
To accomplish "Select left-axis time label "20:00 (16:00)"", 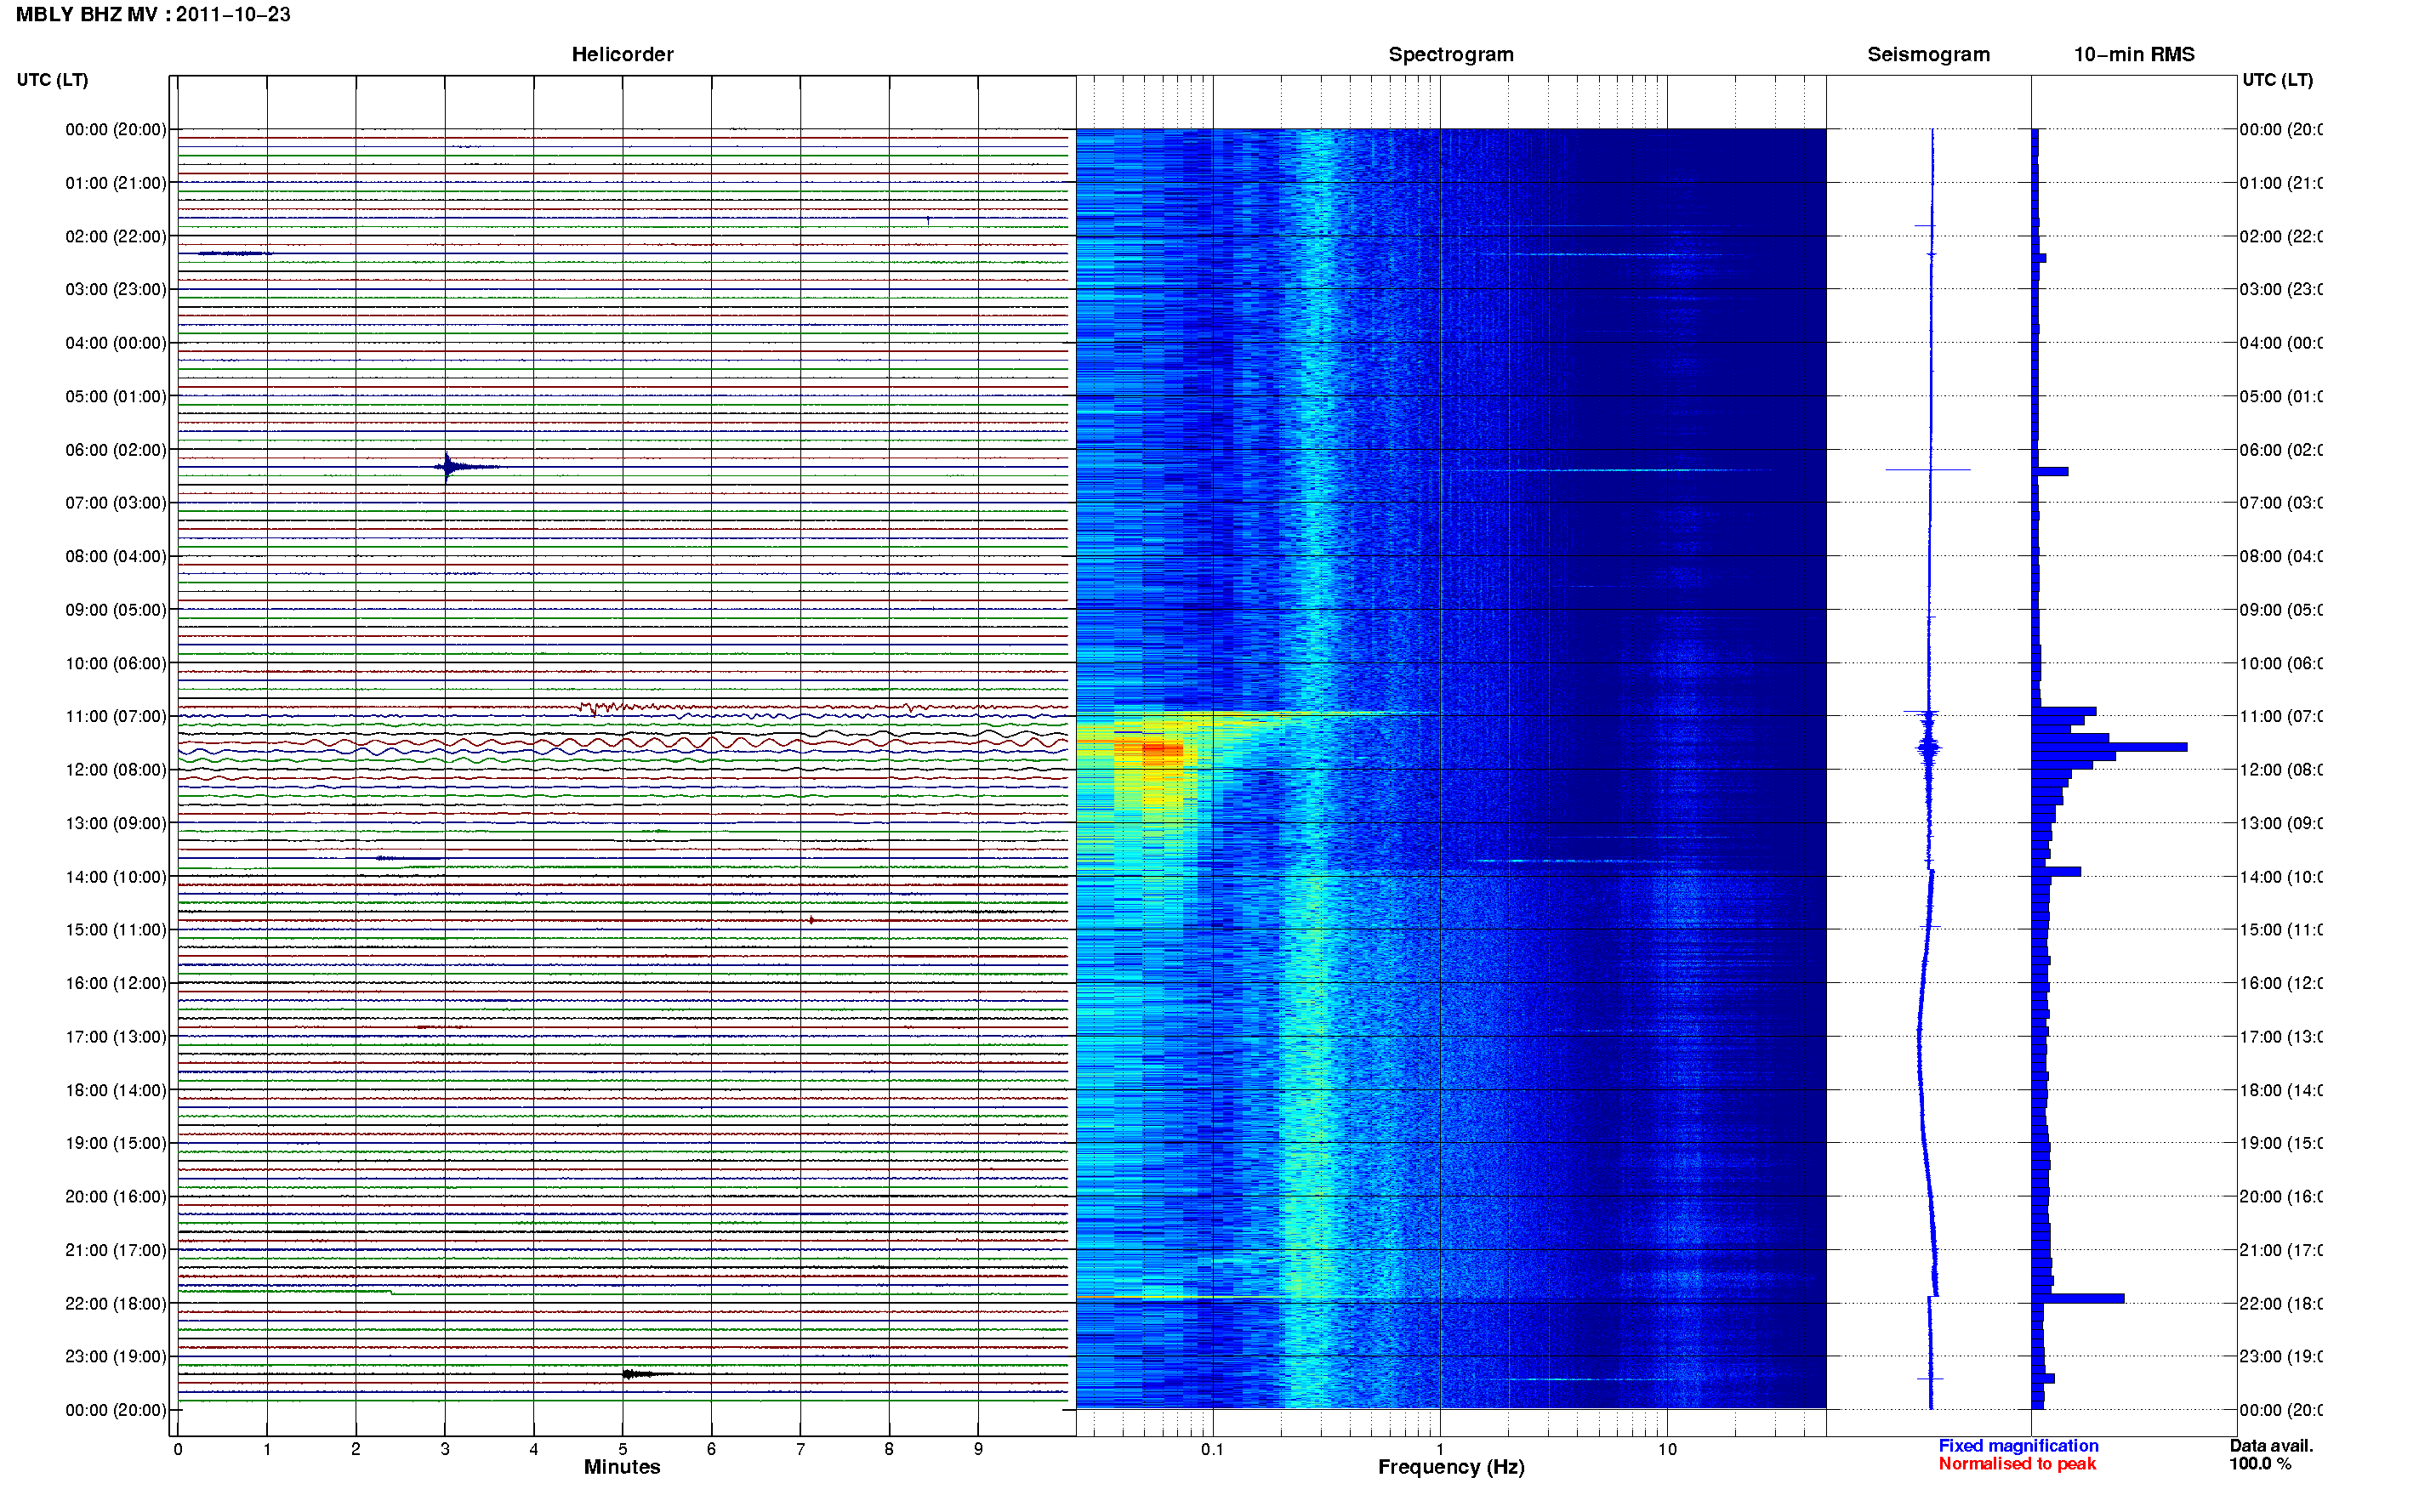I will (x=116, y=1197).
